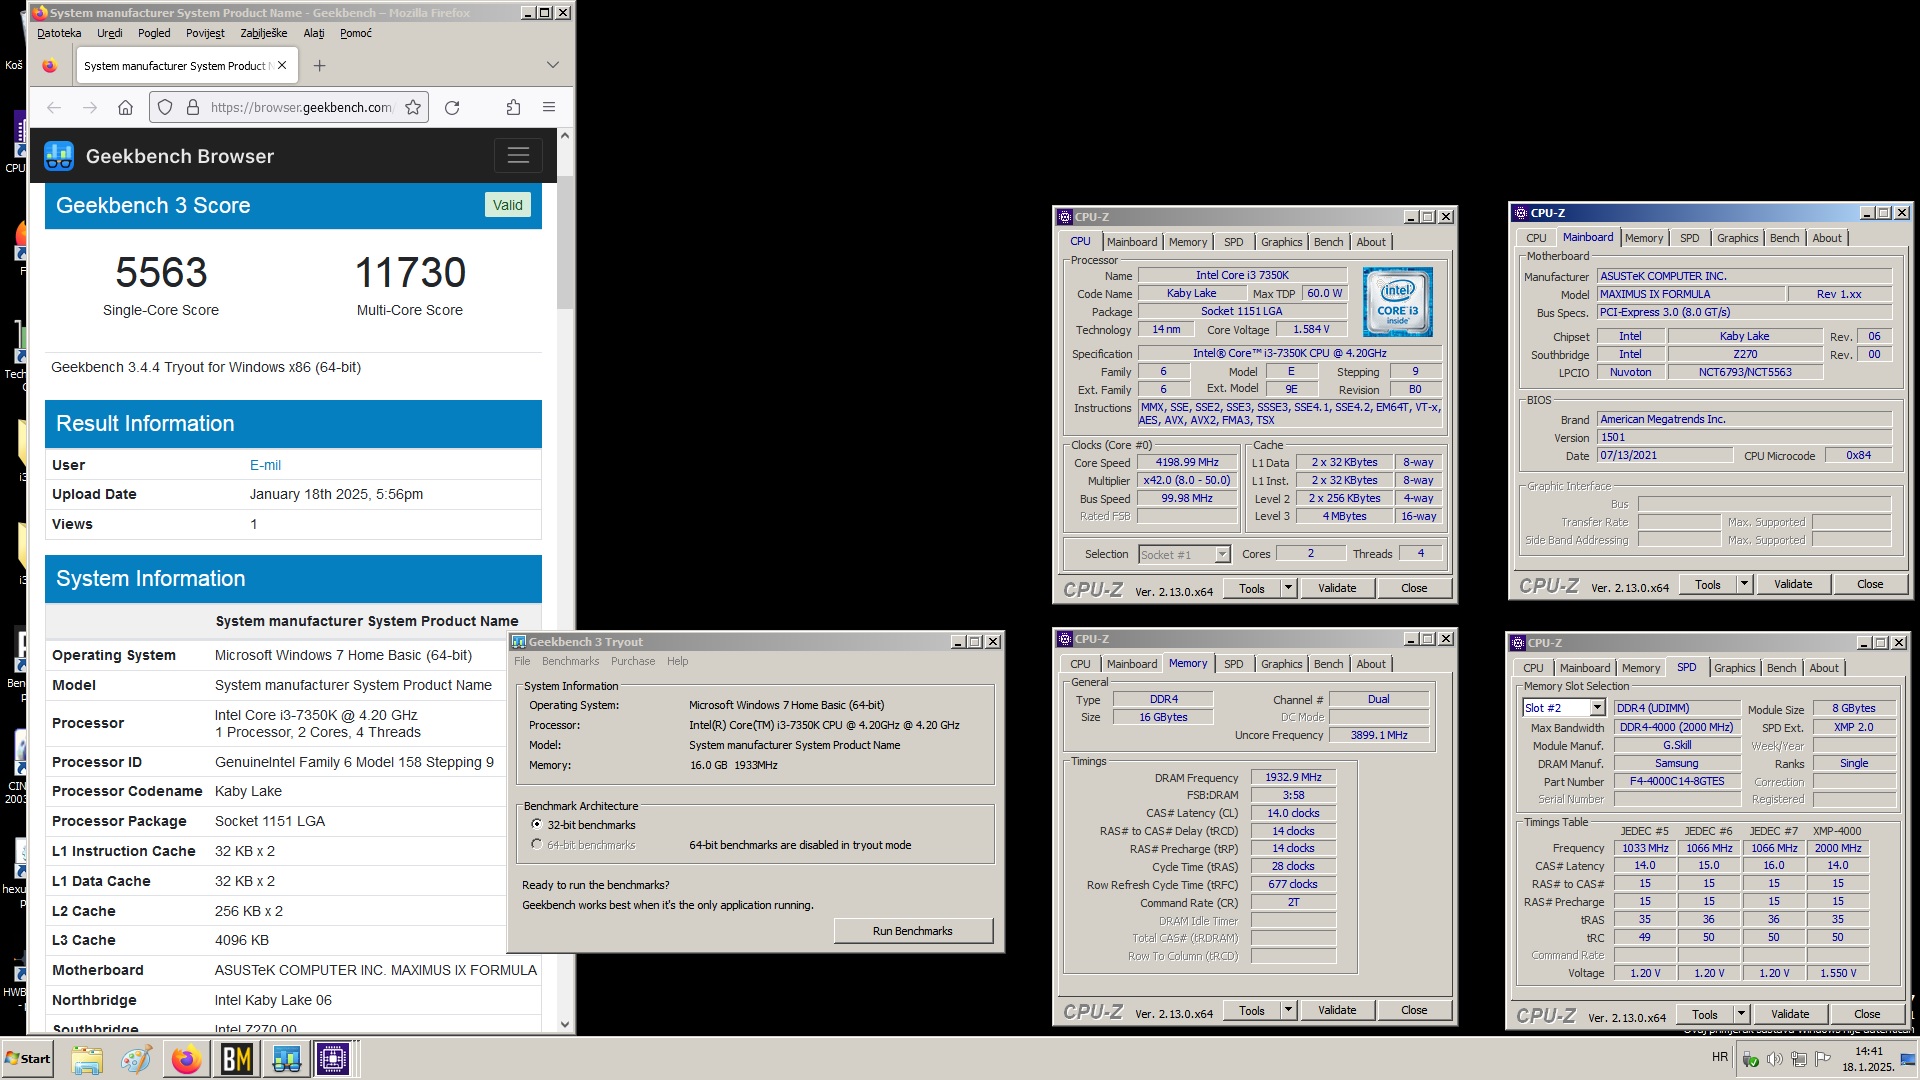Click the HR language indicator in the taskbar
1920x1080 pixels.
(1720, 1057)
